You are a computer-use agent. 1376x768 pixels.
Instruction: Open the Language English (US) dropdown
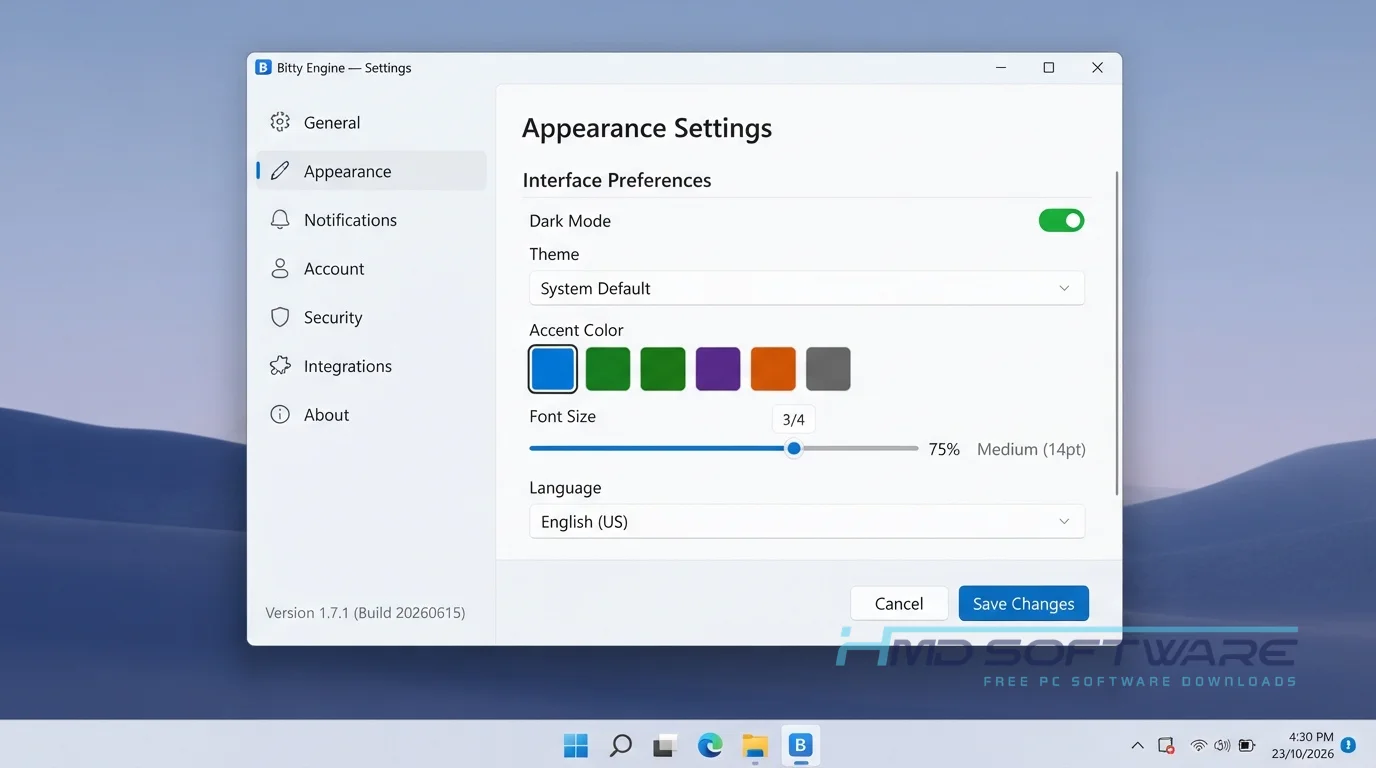(807, 521)
